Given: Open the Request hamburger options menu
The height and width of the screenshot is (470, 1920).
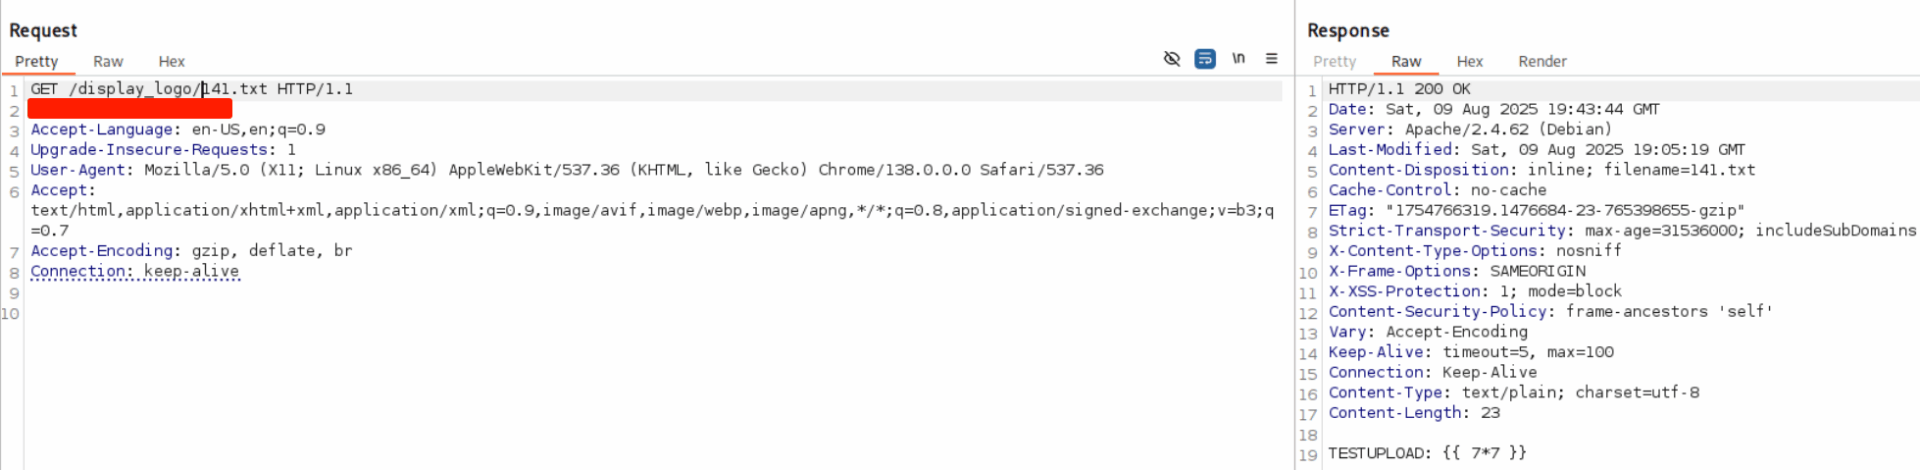Looking at the screenshot, I should tap(1271, 59).
